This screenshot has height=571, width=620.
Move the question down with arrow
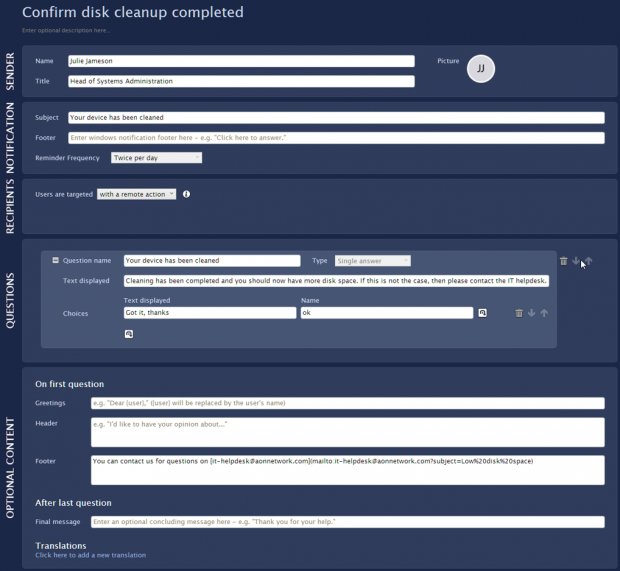(x=576, y=261)
